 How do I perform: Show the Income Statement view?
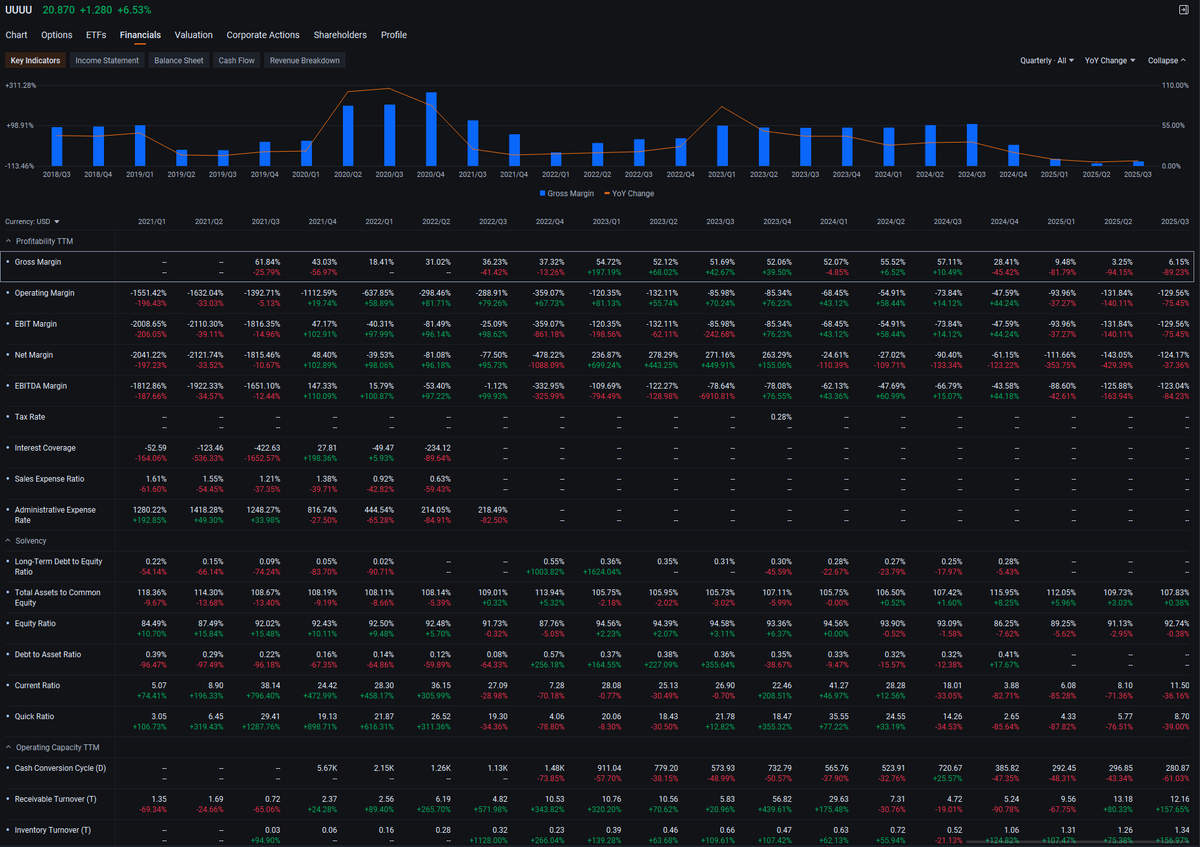pyautogui.click(x=107, y=60)
